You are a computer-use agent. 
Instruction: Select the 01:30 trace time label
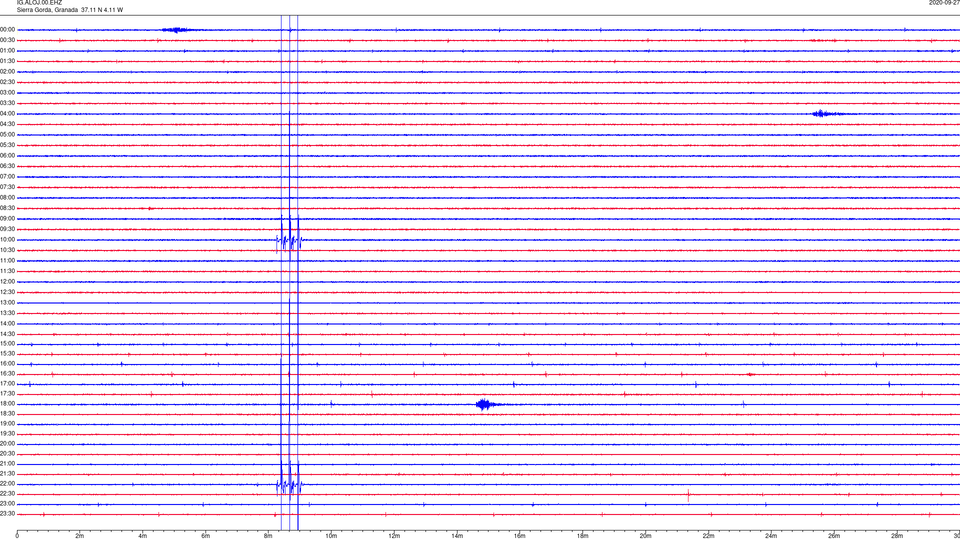(8, 61)
